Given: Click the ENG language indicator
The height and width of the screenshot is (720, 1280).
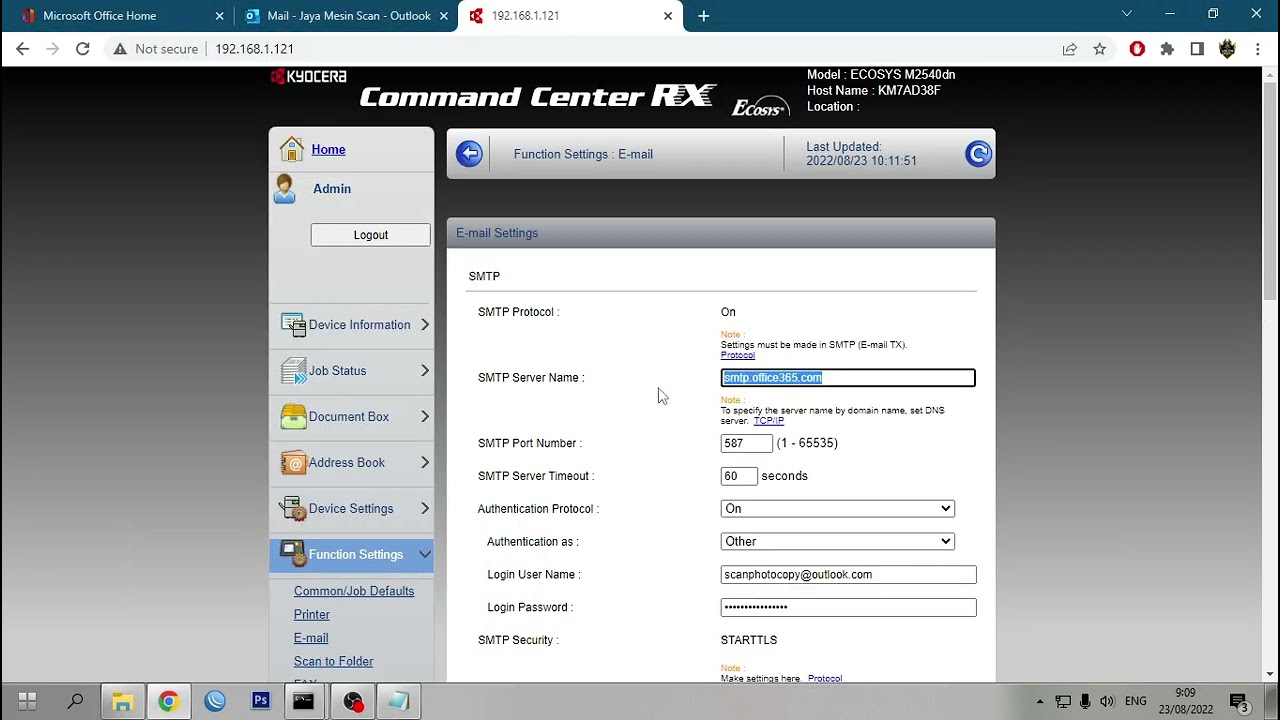Looking at the screenshot, I should (x=1136, y=701).
